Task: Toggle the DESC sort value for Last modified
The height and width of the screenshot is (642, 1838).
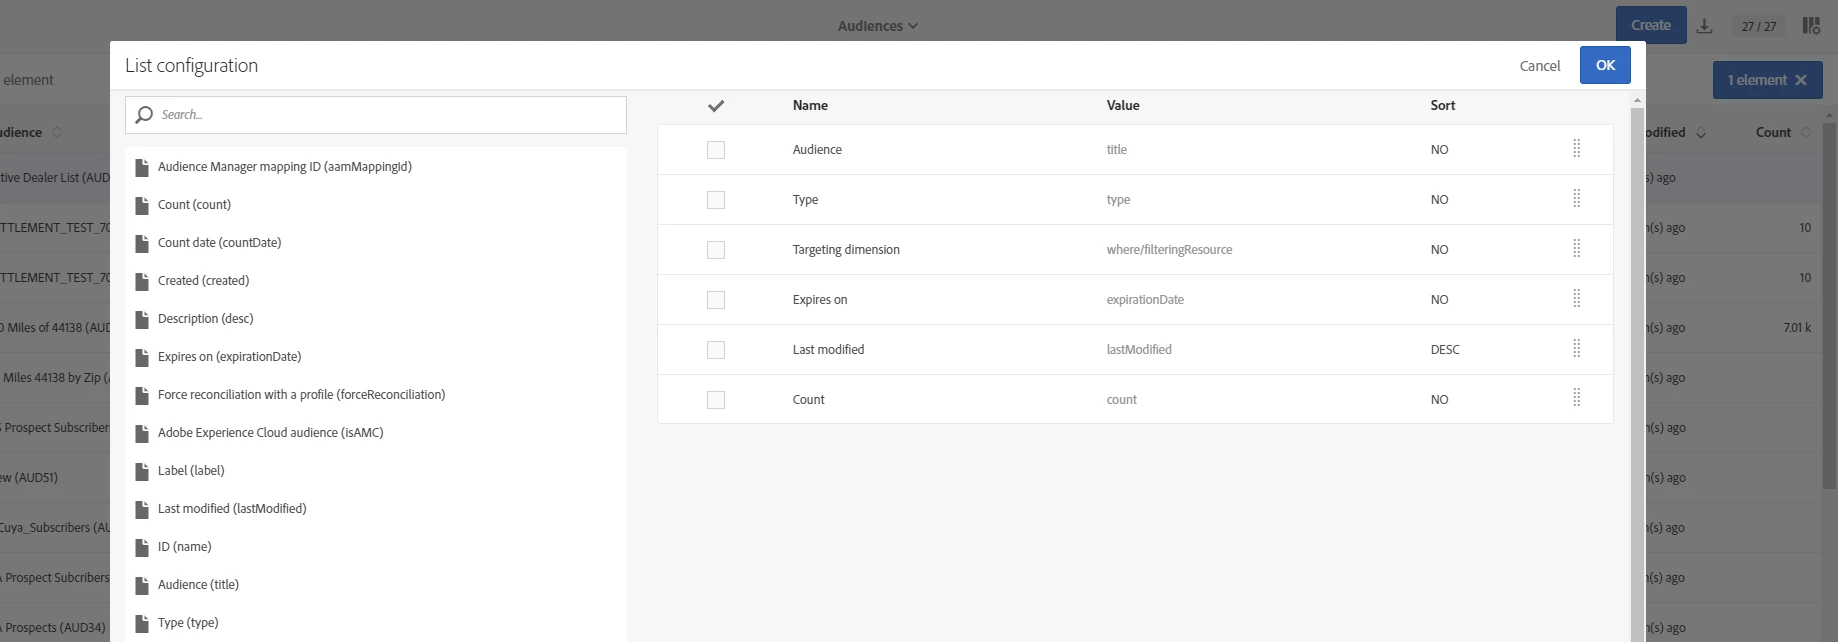Action: (1445, 350)
